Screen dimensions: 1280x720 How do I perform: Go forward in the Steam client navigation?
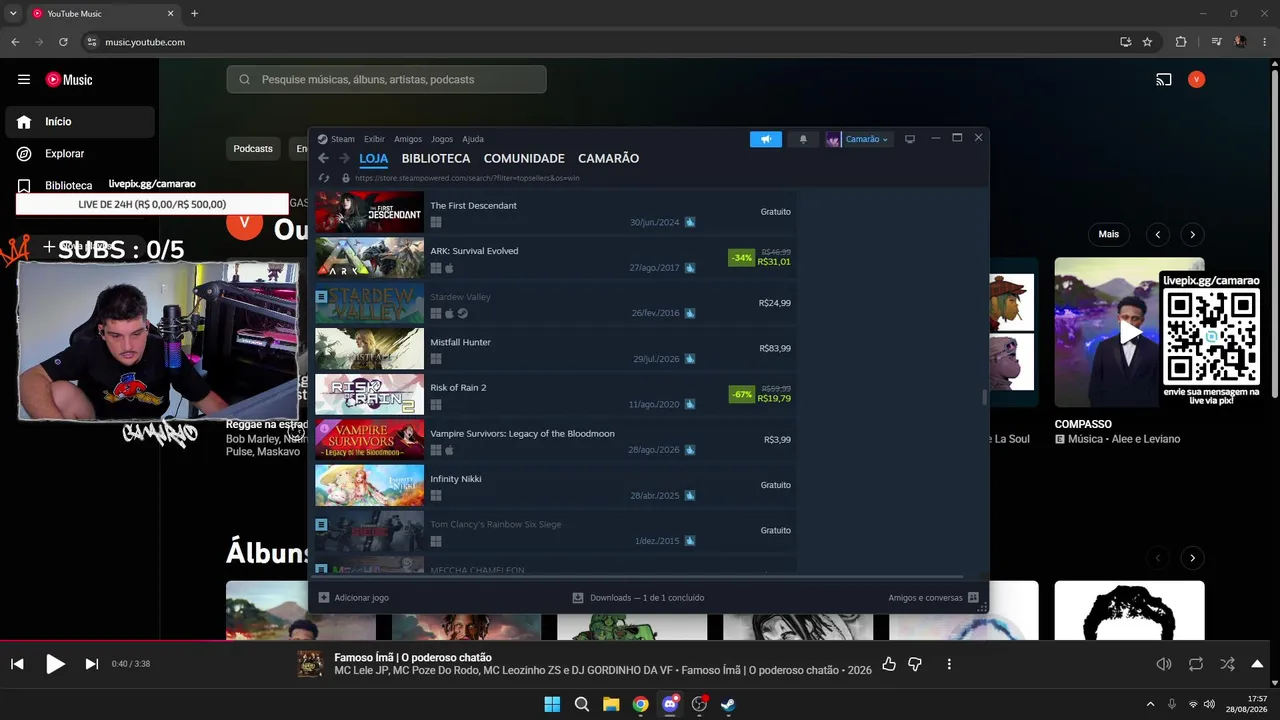(x=344, y=158)
